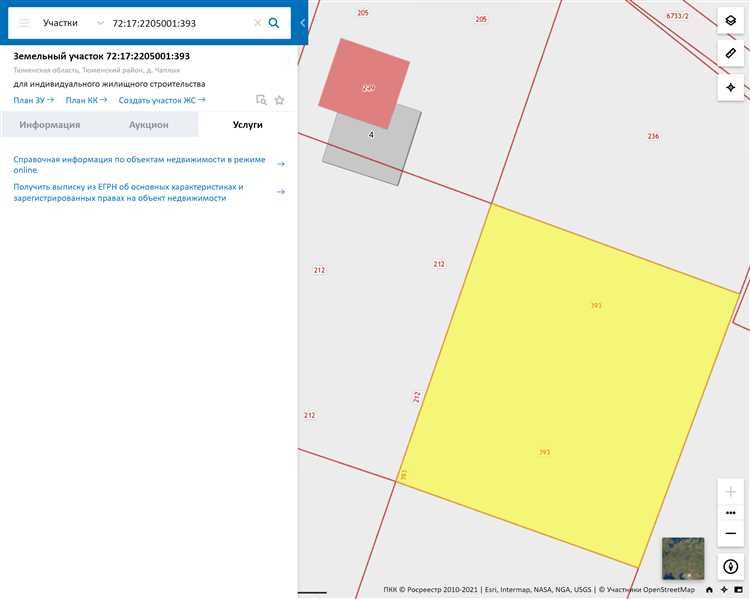Click the home icon in bottom bar
Screen dimensions: 750x599
tap(709, 590)
